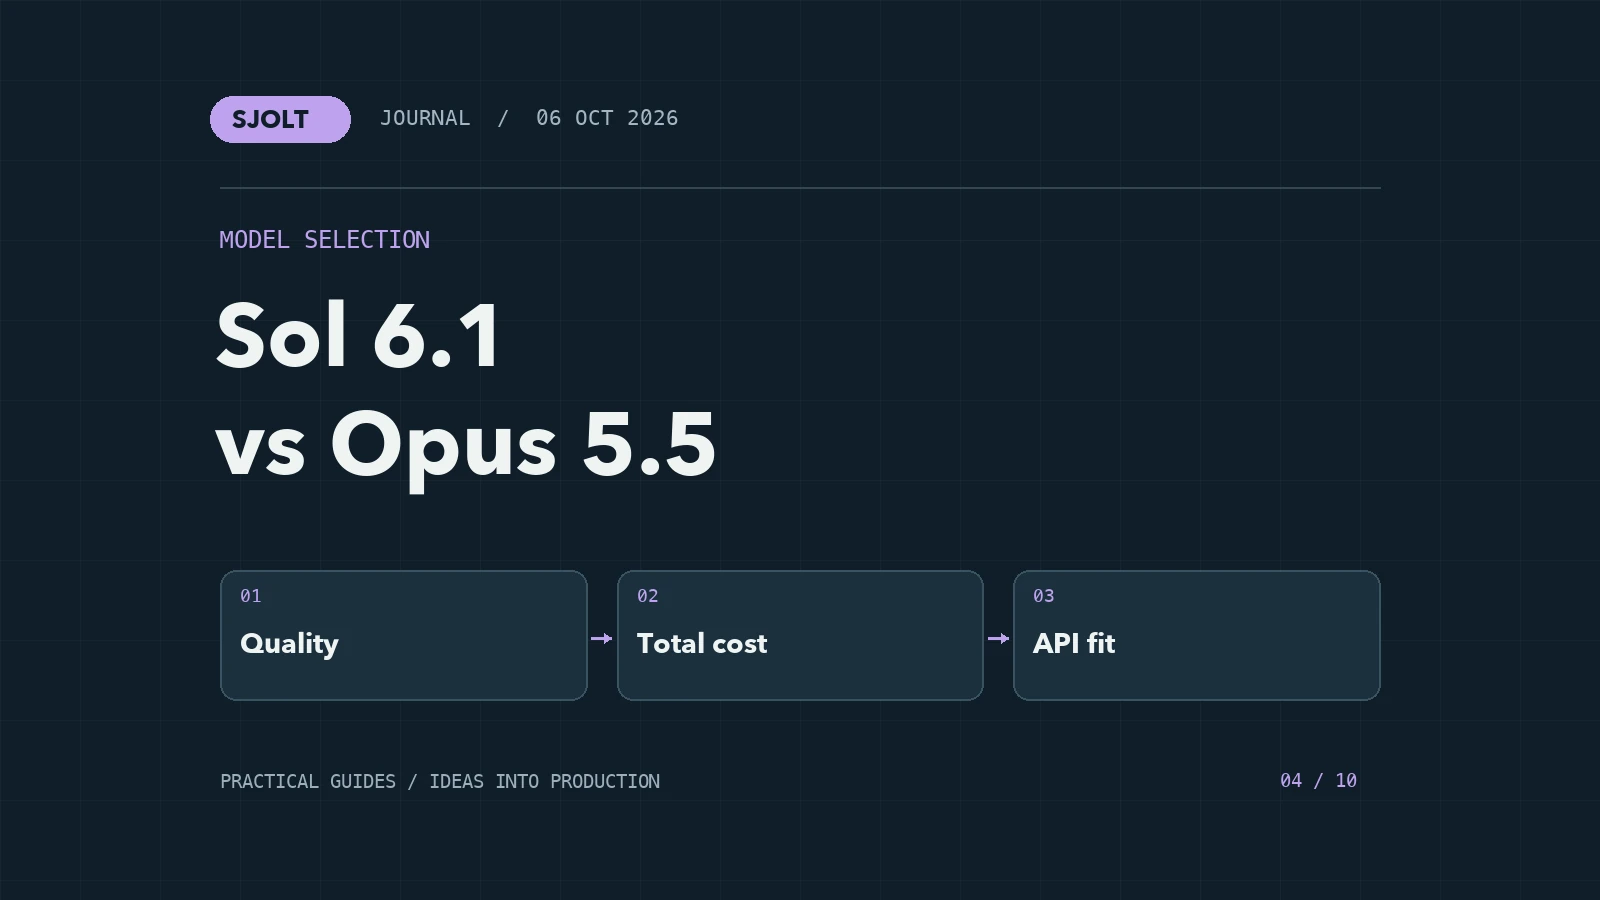Click the date 06 OCT 2026

point(607,118)
